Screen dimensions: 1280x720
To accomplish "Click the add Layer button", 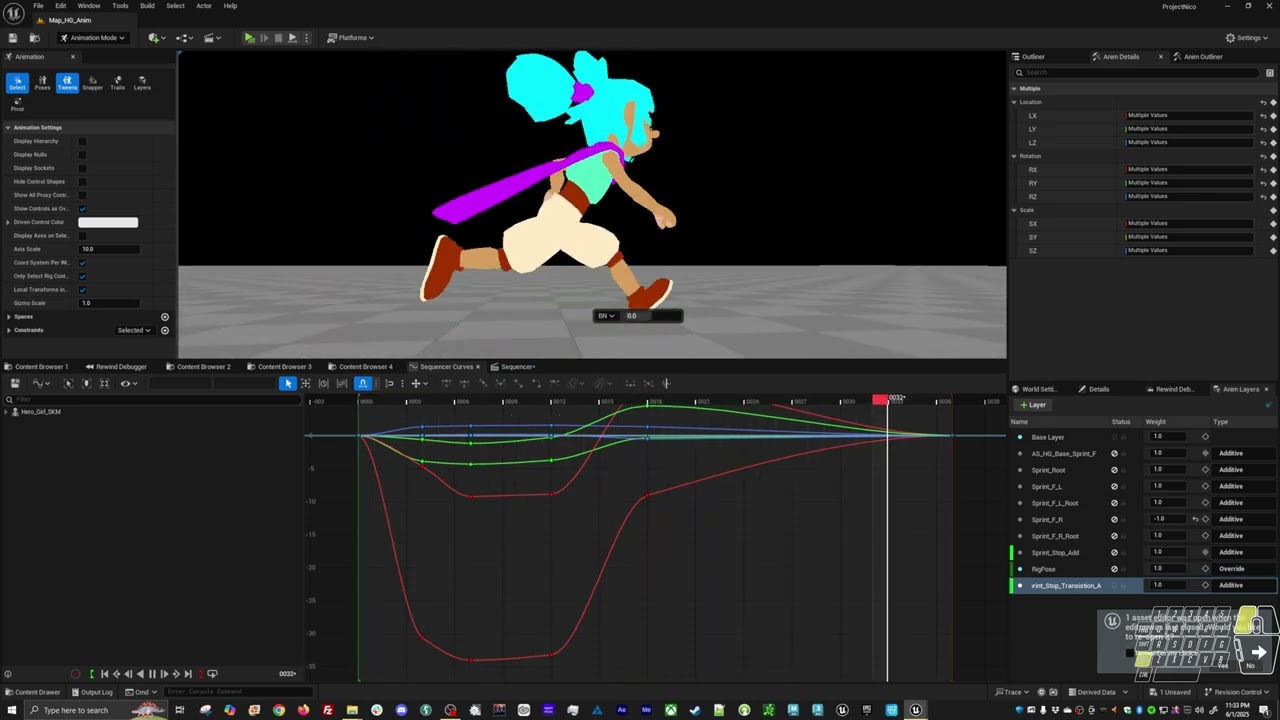I will 1032,405.
